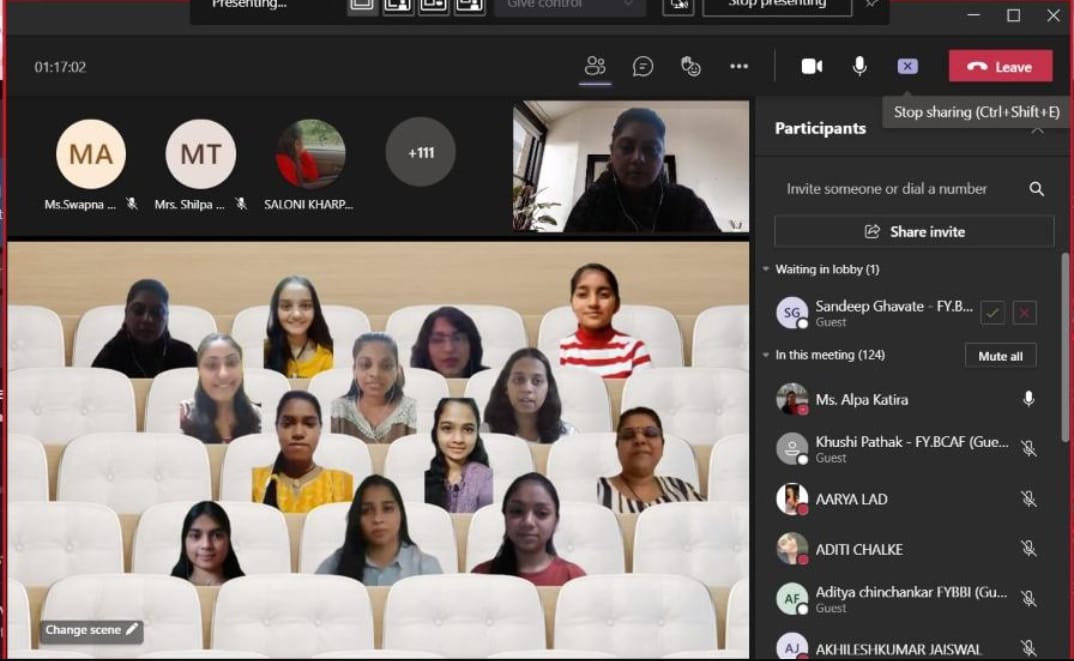Open the More actions ellipsis menu

click(x=739, y=66)
